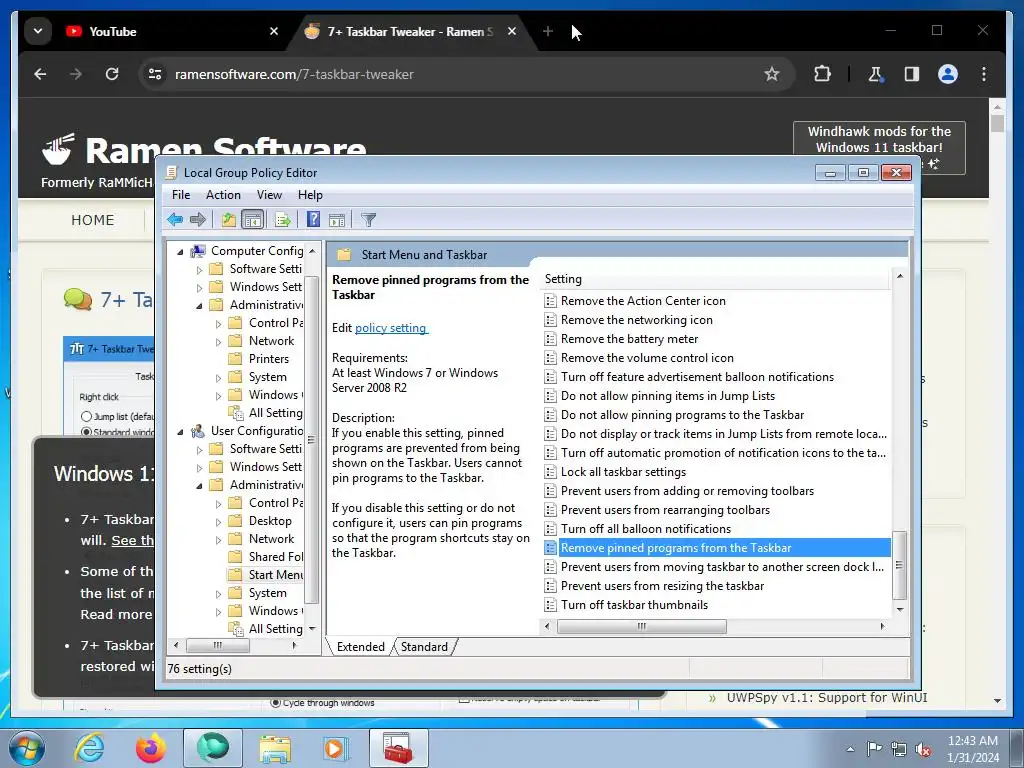Toggle Chrome's side panel icon
The image size is (1024, 768).
click(x=912, y=74)
